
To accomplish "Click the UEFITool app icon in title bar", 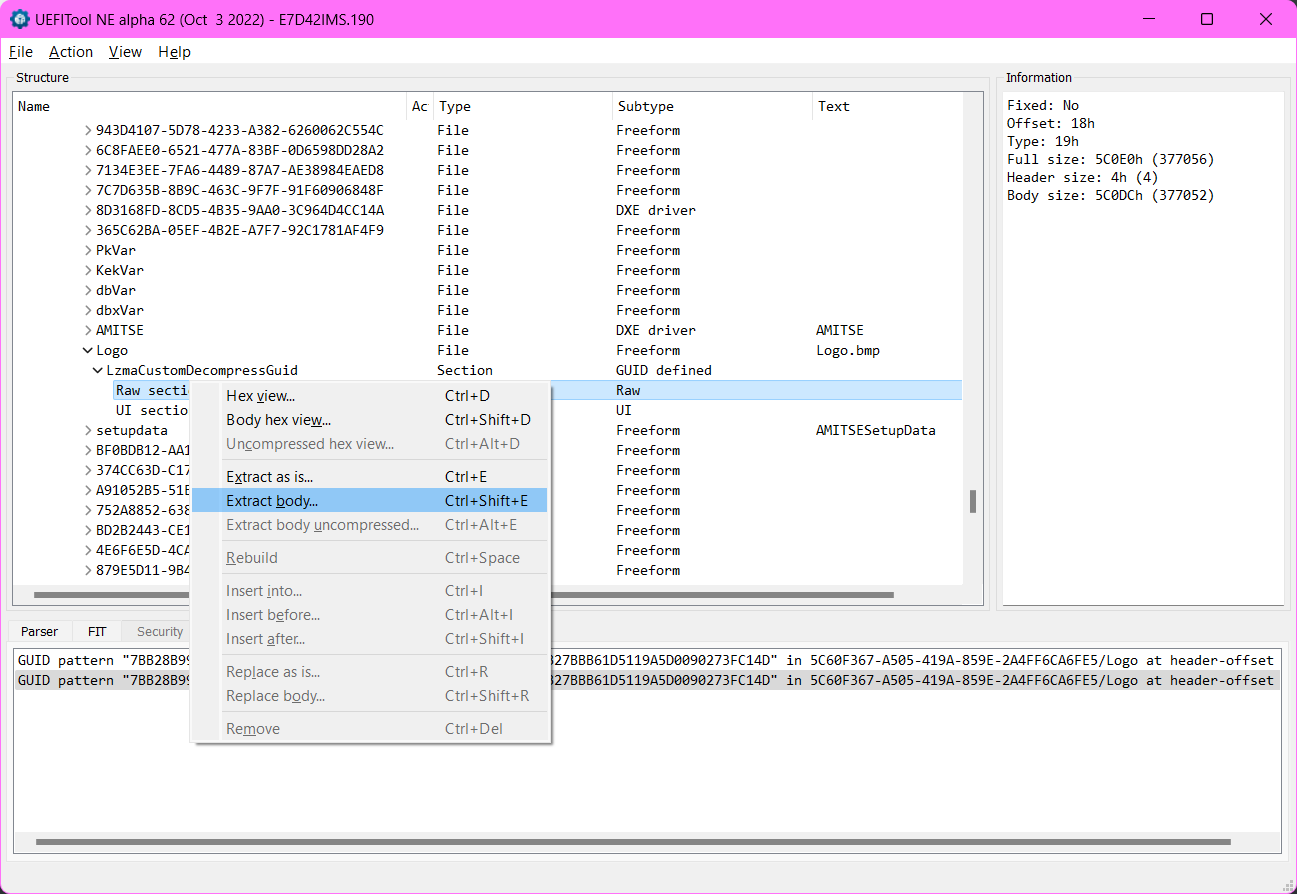I will 19,19.
